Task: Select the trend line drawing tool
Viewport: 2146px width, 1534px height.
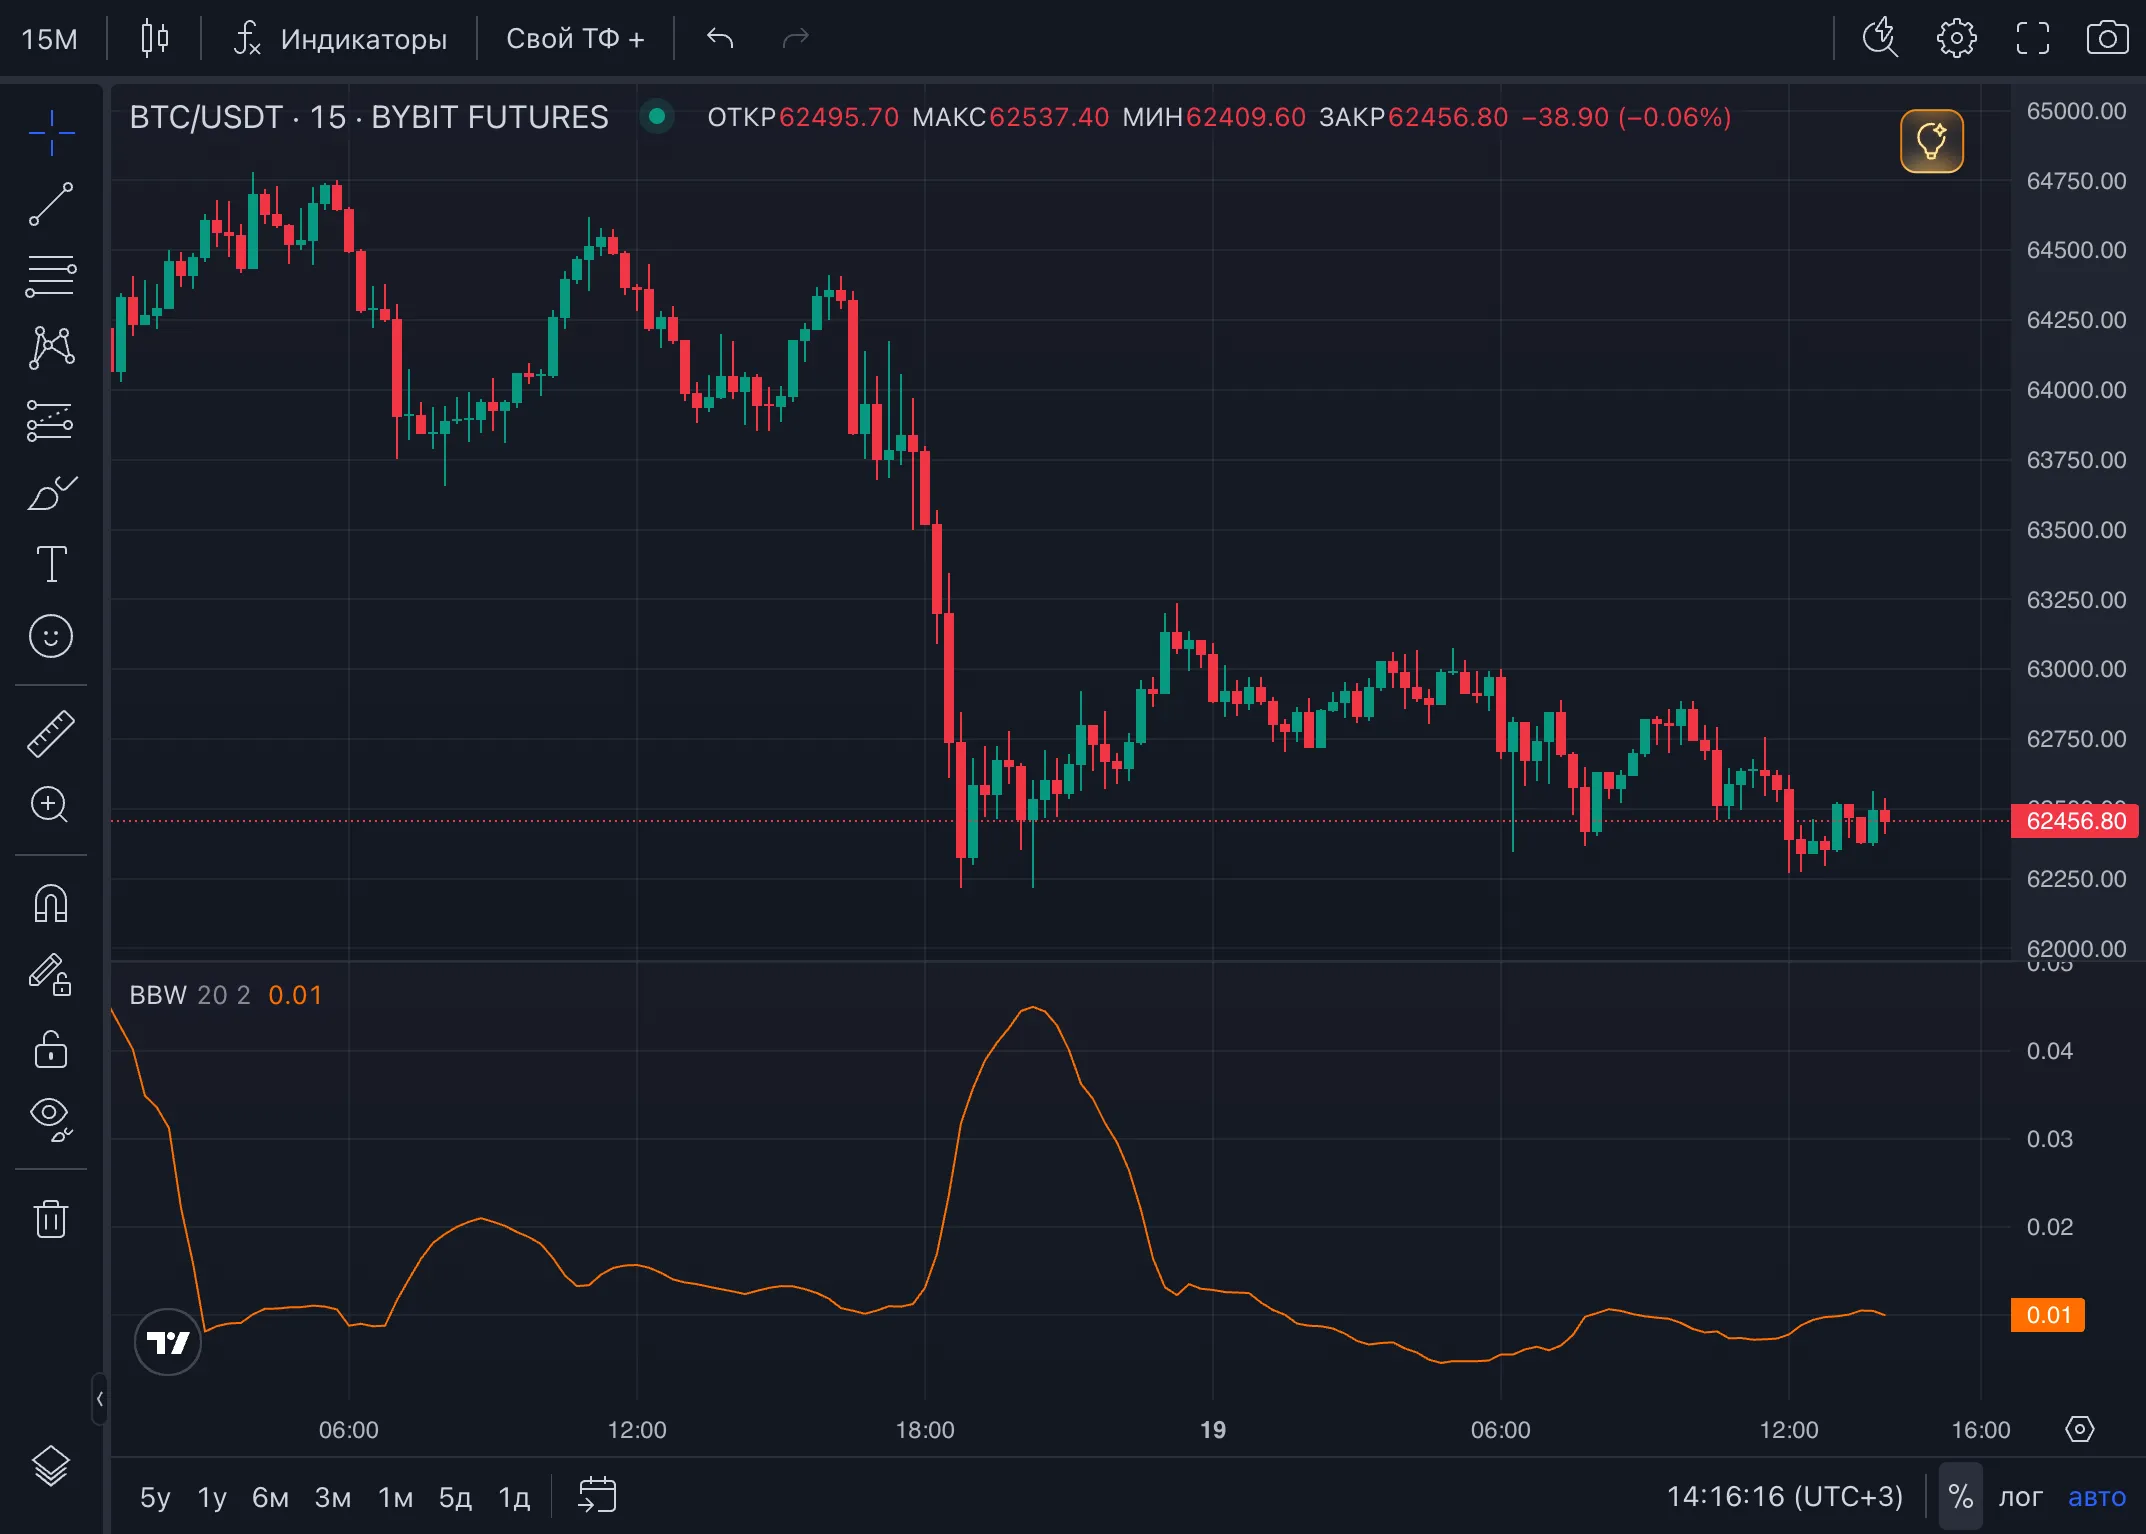Action: click(51, 204)
